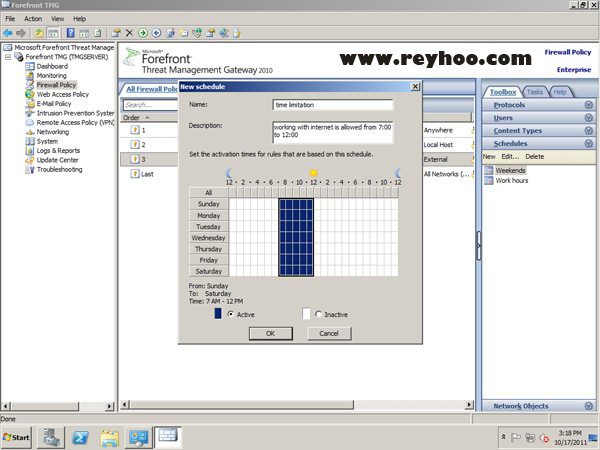Image resolution: width=600 pixels, height=450 pixels.
Task: Click Delete in the Schedules toolbar
Action: pos(535,157)
